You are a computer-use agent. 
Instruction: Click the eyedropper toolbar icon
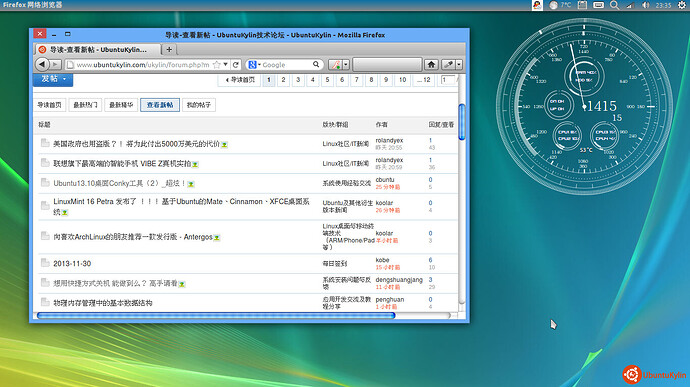[x=448, y=65]
